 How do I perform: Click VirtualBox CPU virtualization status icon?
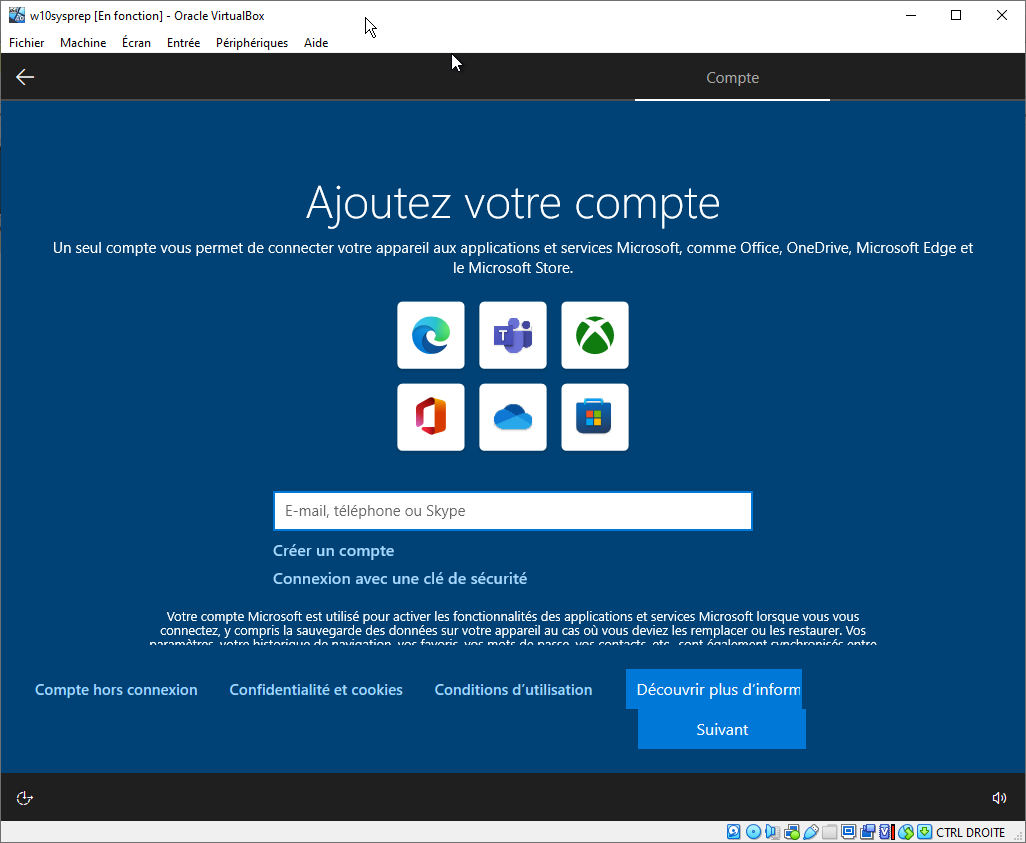[887, 832]
